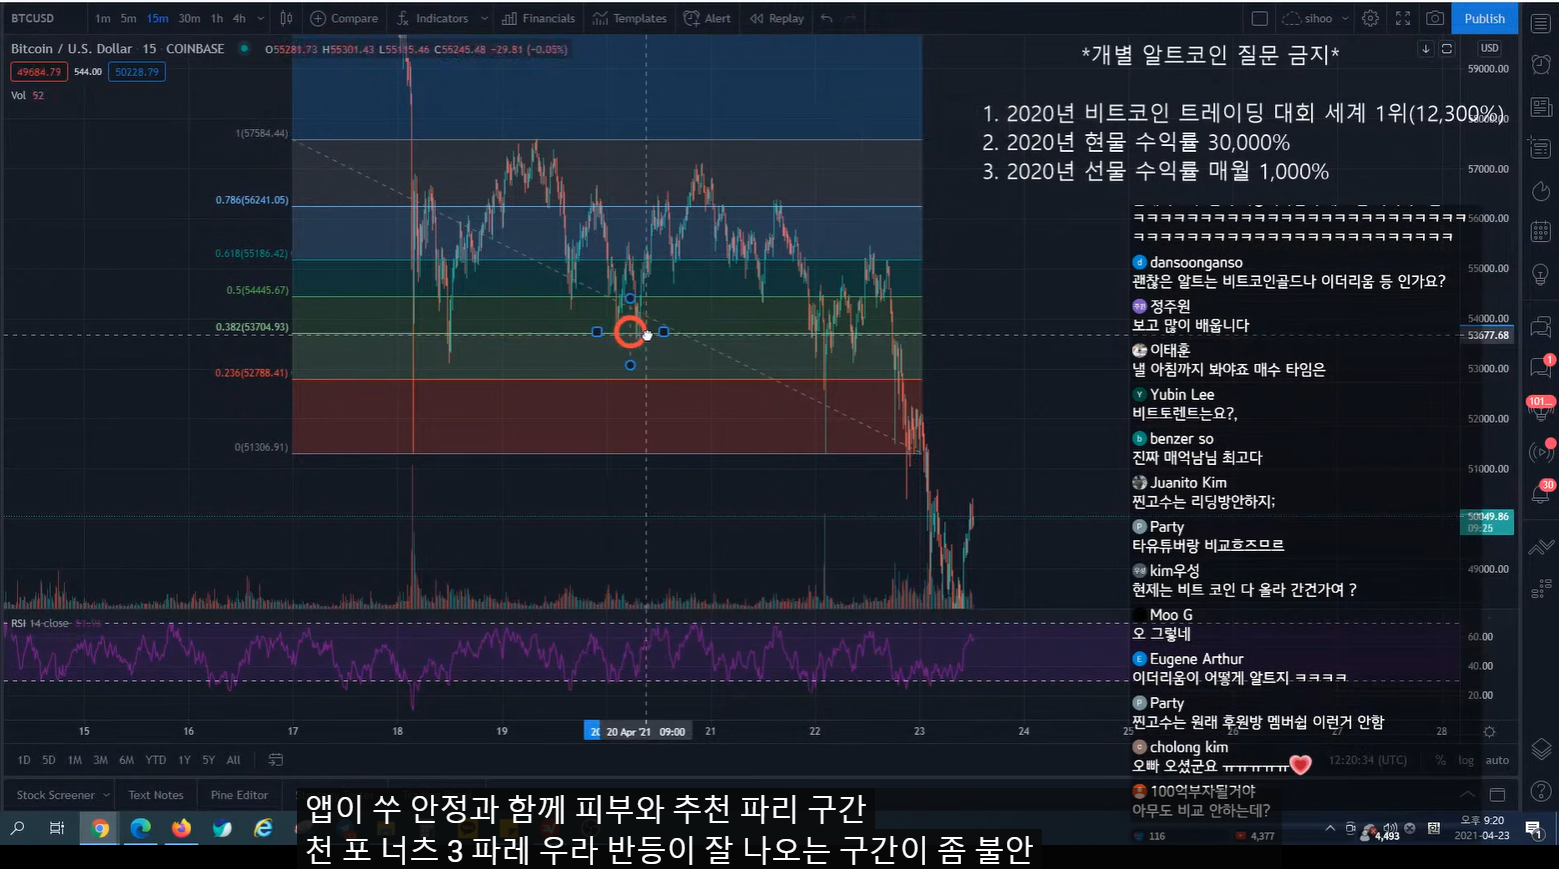Start bar Replay mode

click(x=777, y=18)
